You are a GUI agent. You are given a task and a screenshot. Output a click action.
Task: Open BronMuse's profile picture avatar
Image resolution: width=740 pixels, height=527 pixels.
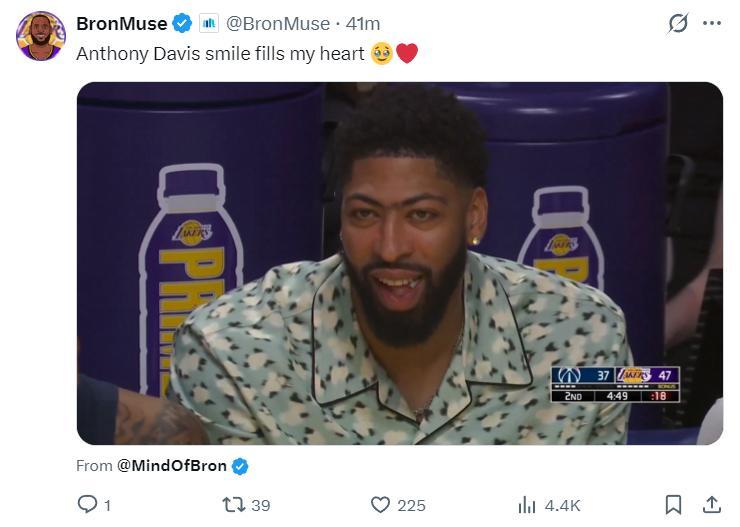[x=40, y=37]
